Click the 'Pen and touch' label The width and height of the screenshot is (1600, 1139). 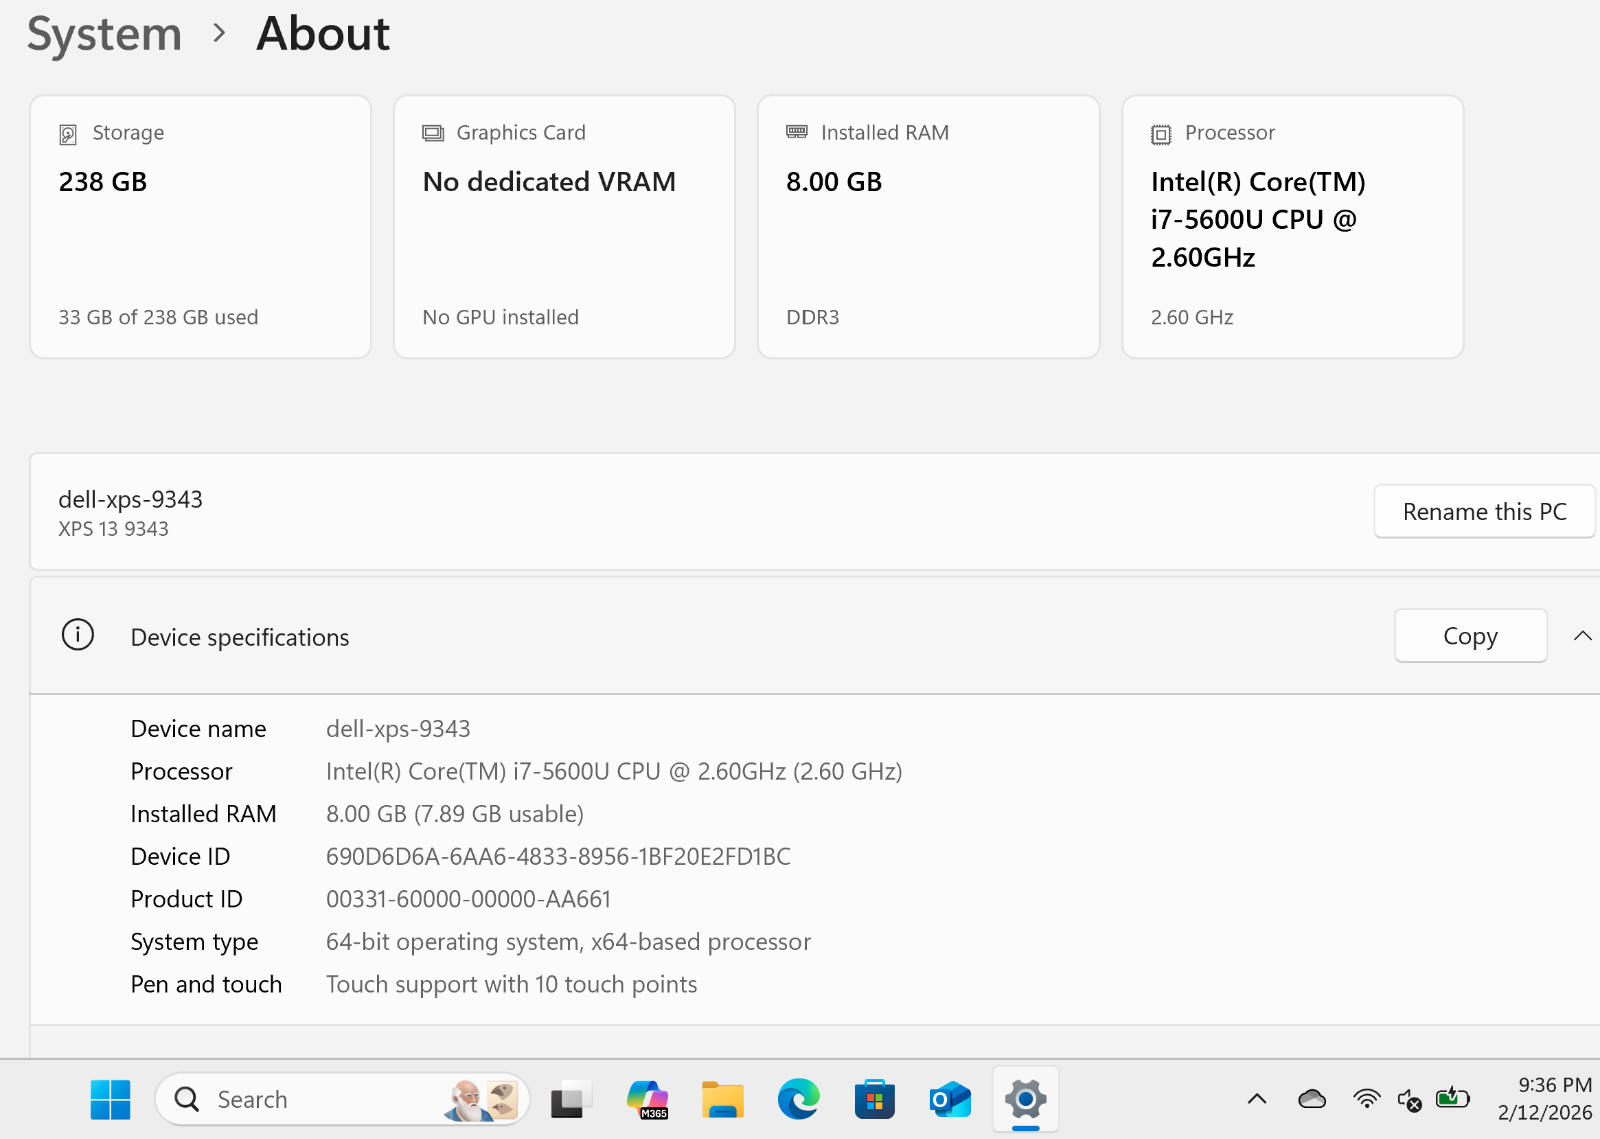[206, 985]
